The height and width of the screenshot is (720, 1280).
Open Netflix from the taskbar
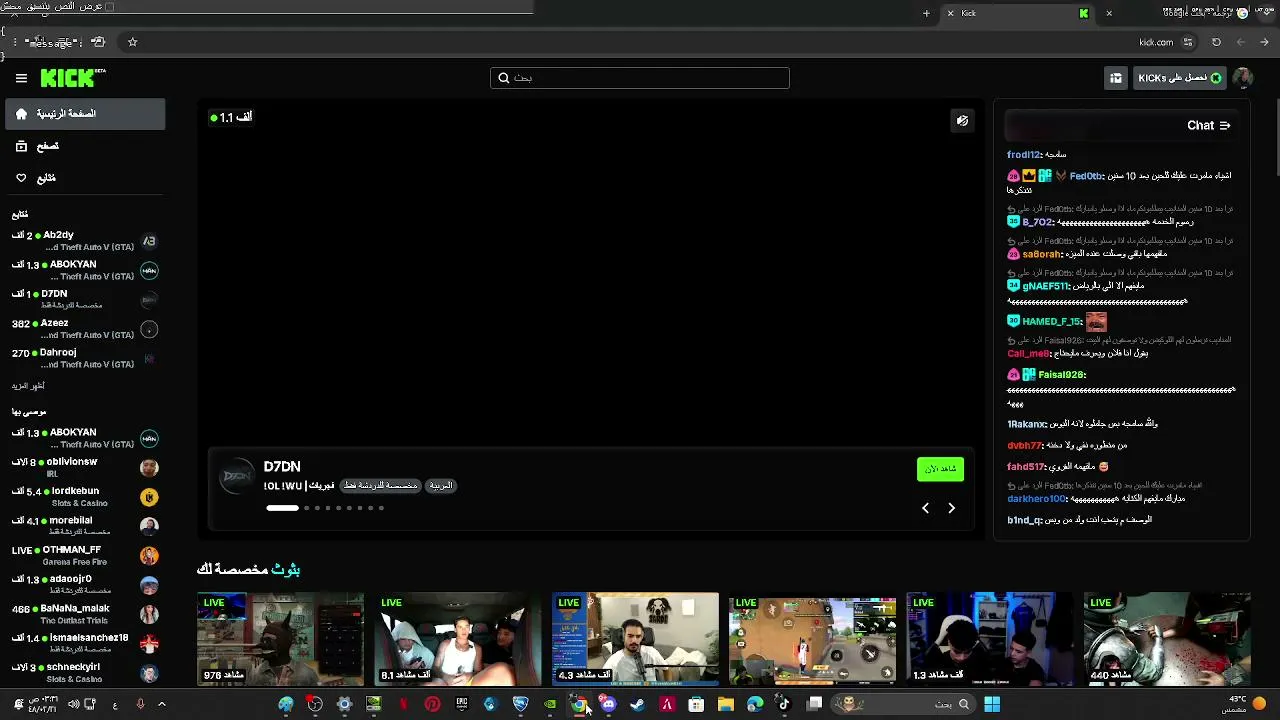403,704
